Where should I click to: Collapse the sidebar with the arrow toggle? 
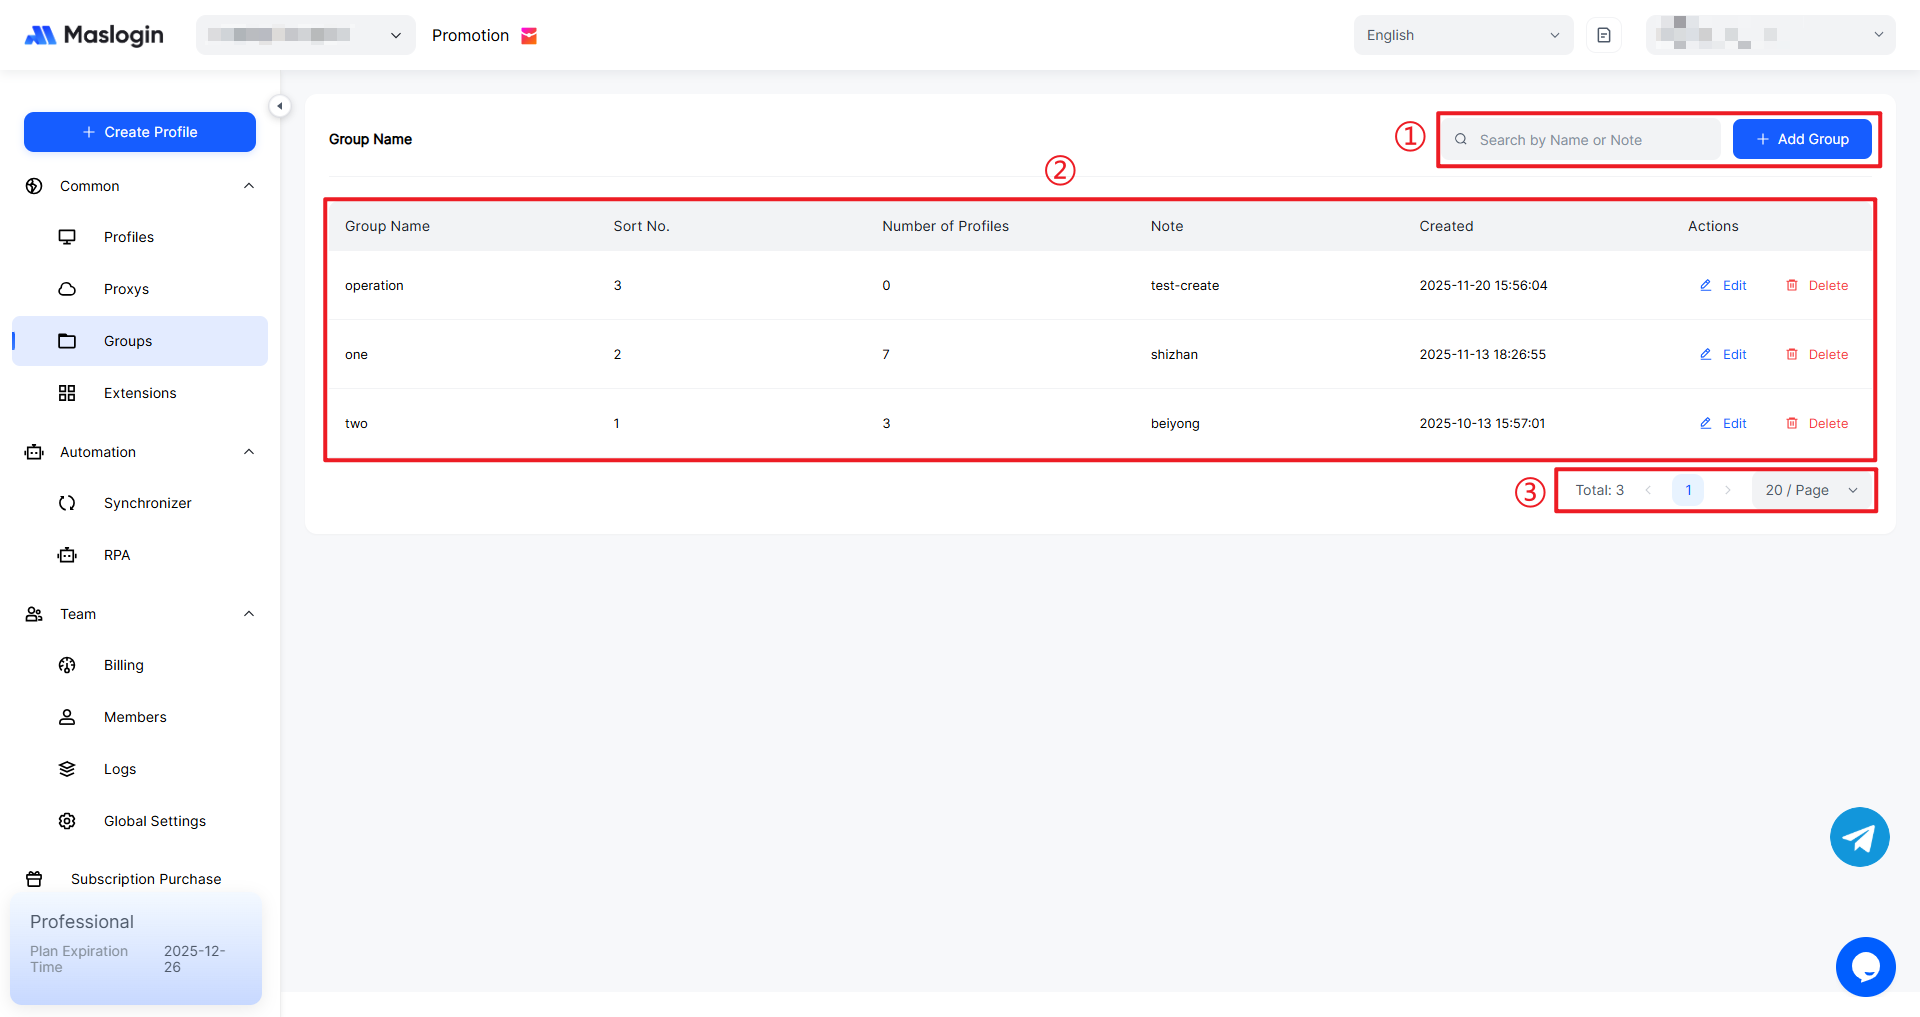280,106
